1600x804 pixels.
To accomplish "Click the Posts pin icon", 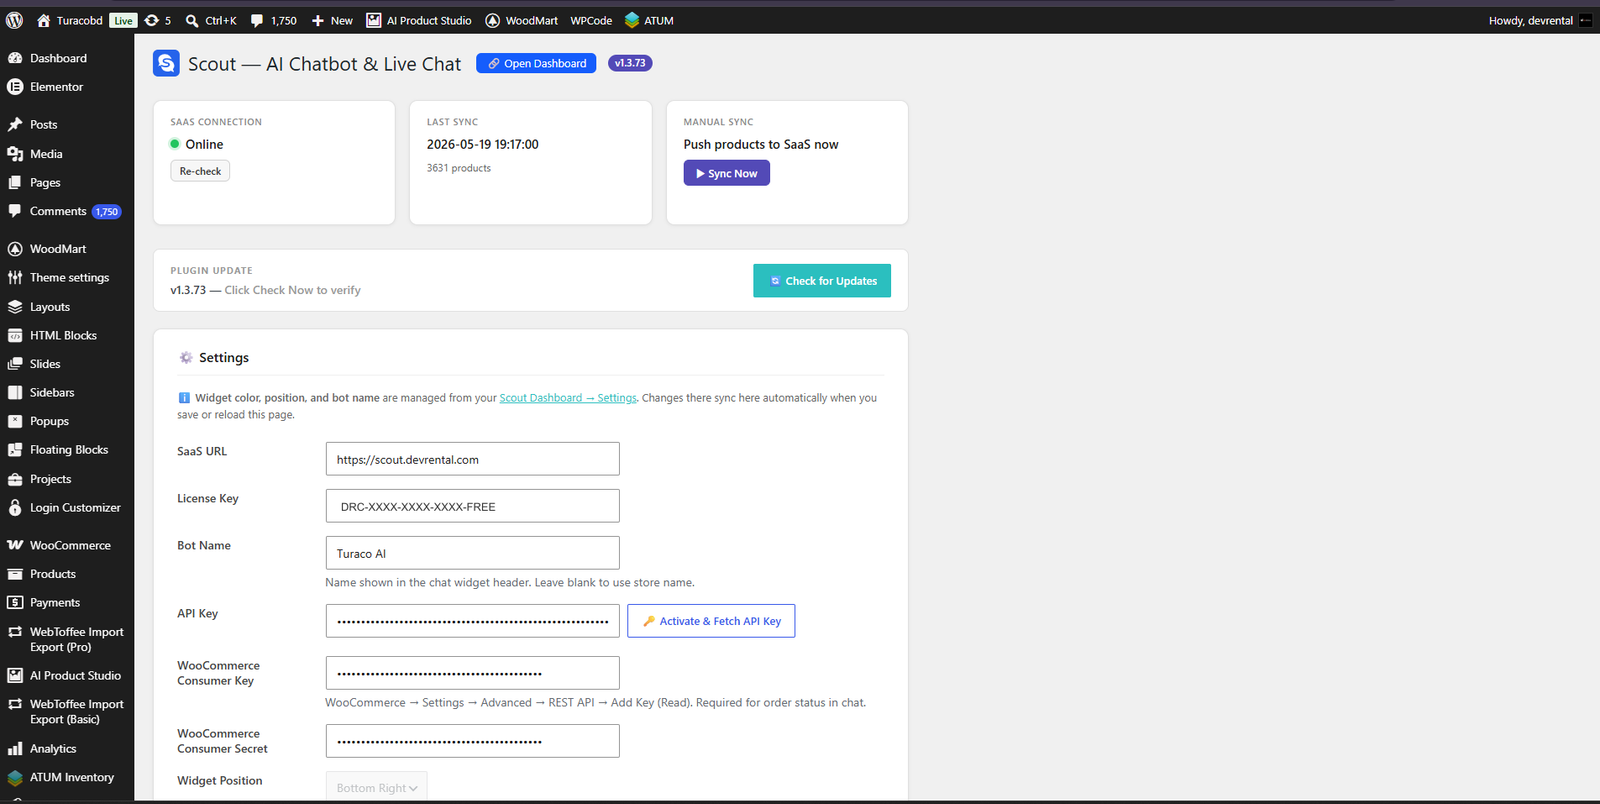I will (x=15, y=125).
